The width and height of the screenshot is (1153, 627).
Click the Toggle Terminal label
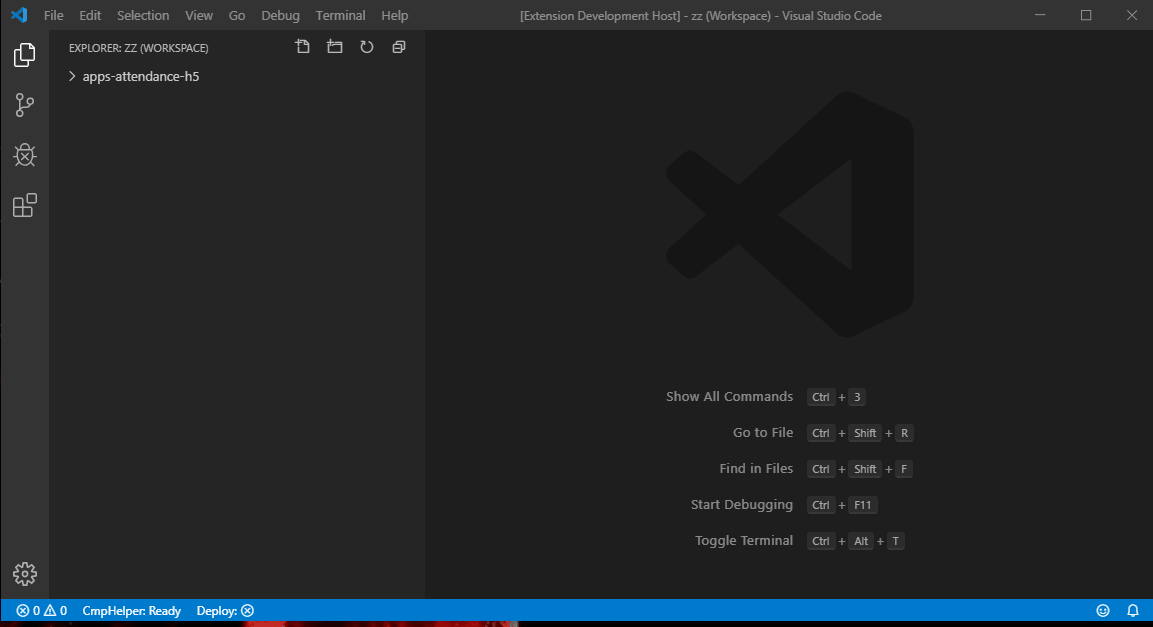click(743, 540)
